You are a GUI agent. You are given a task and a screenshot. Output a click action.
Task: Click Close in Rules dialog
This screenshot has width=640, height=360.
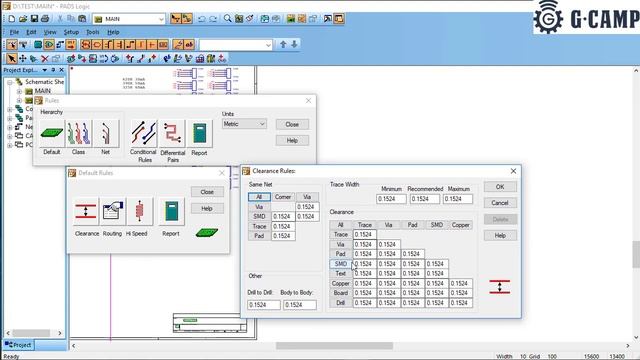click(x=292, y=124)
